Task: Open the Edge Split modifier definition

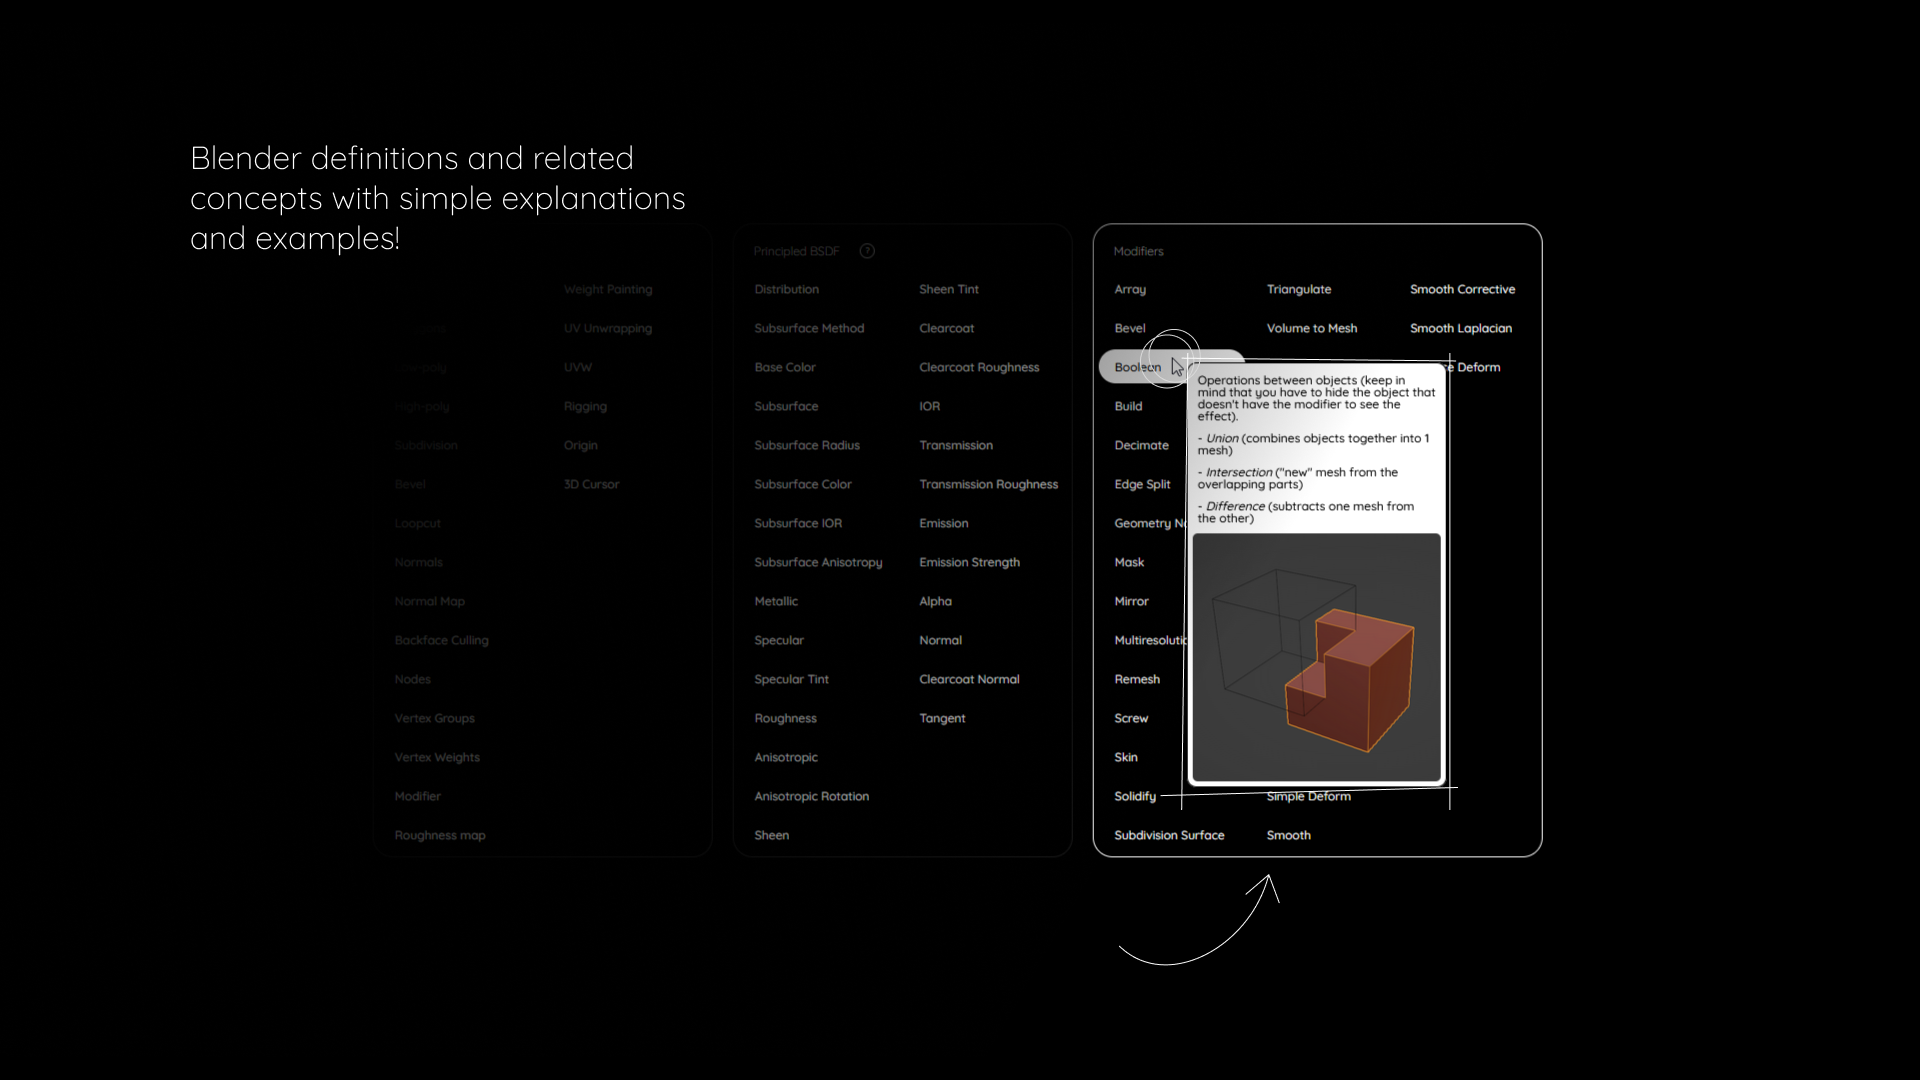Action: pos(1142,484)
